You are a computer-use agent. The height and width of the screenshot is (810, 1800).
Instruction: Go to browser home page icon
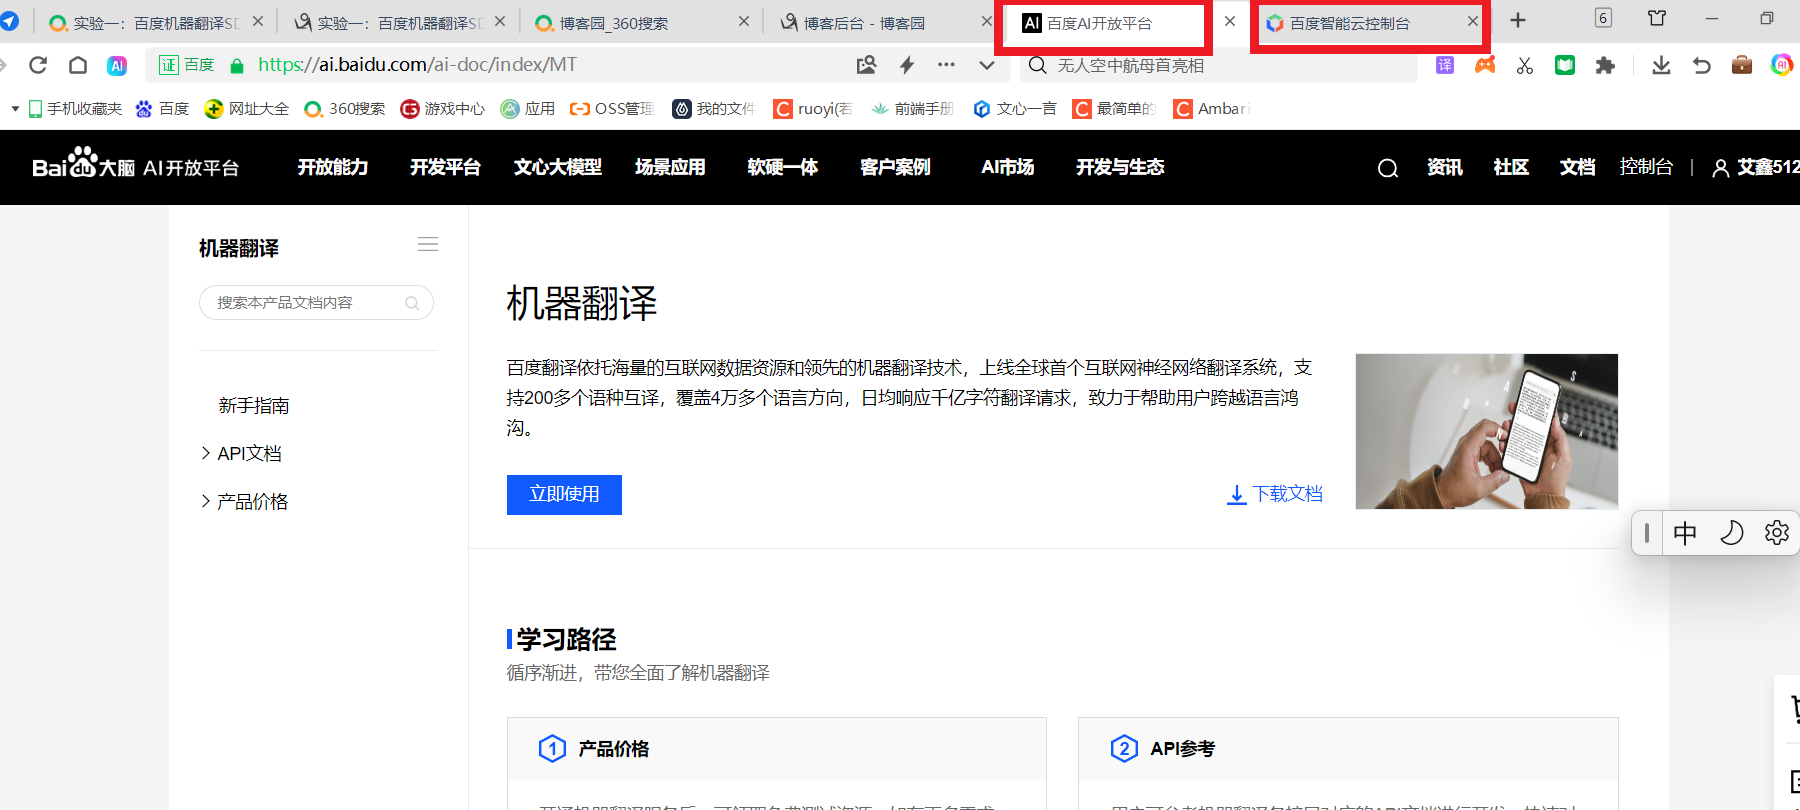[78, 65]
